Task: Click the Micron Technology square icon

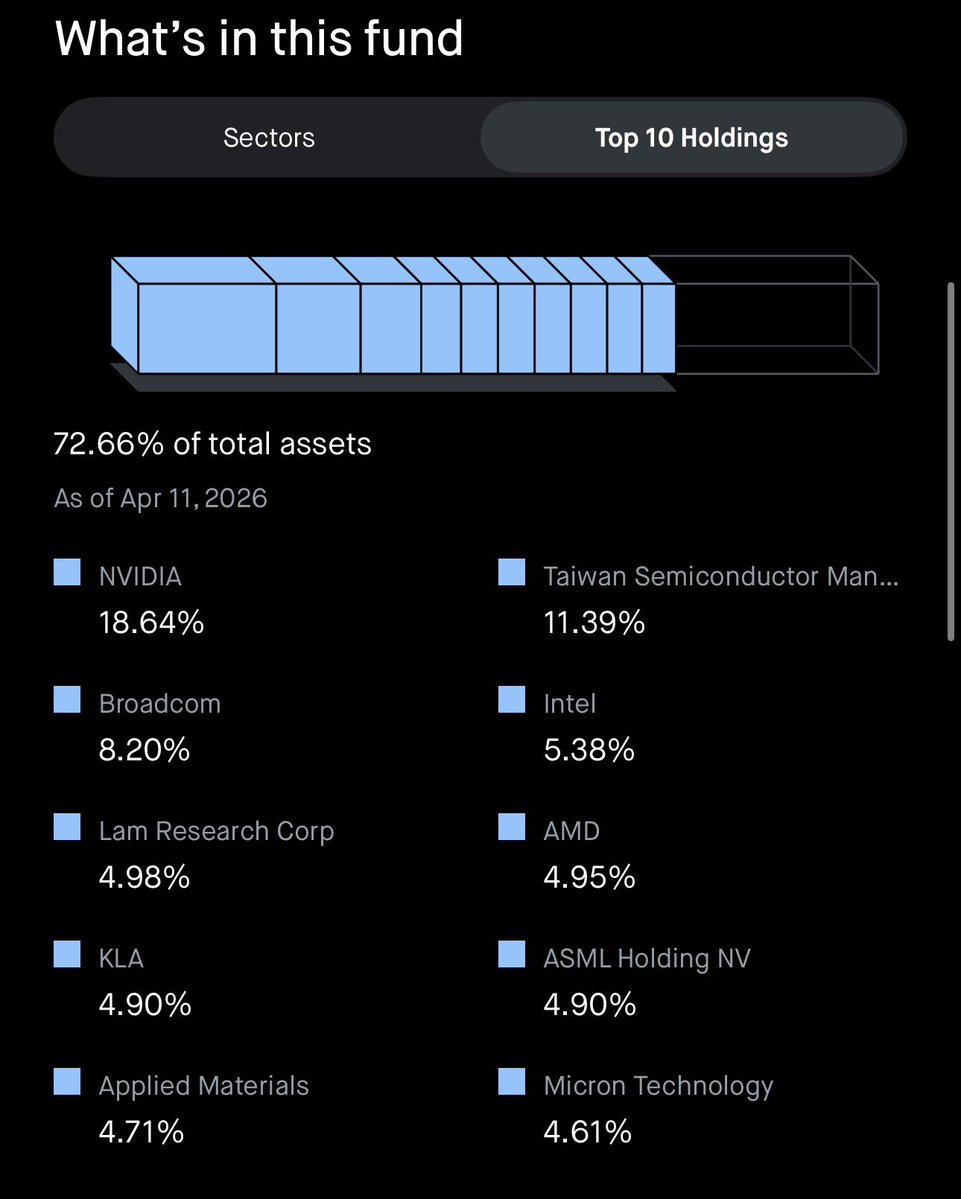Action: [x=511, y=1082]
